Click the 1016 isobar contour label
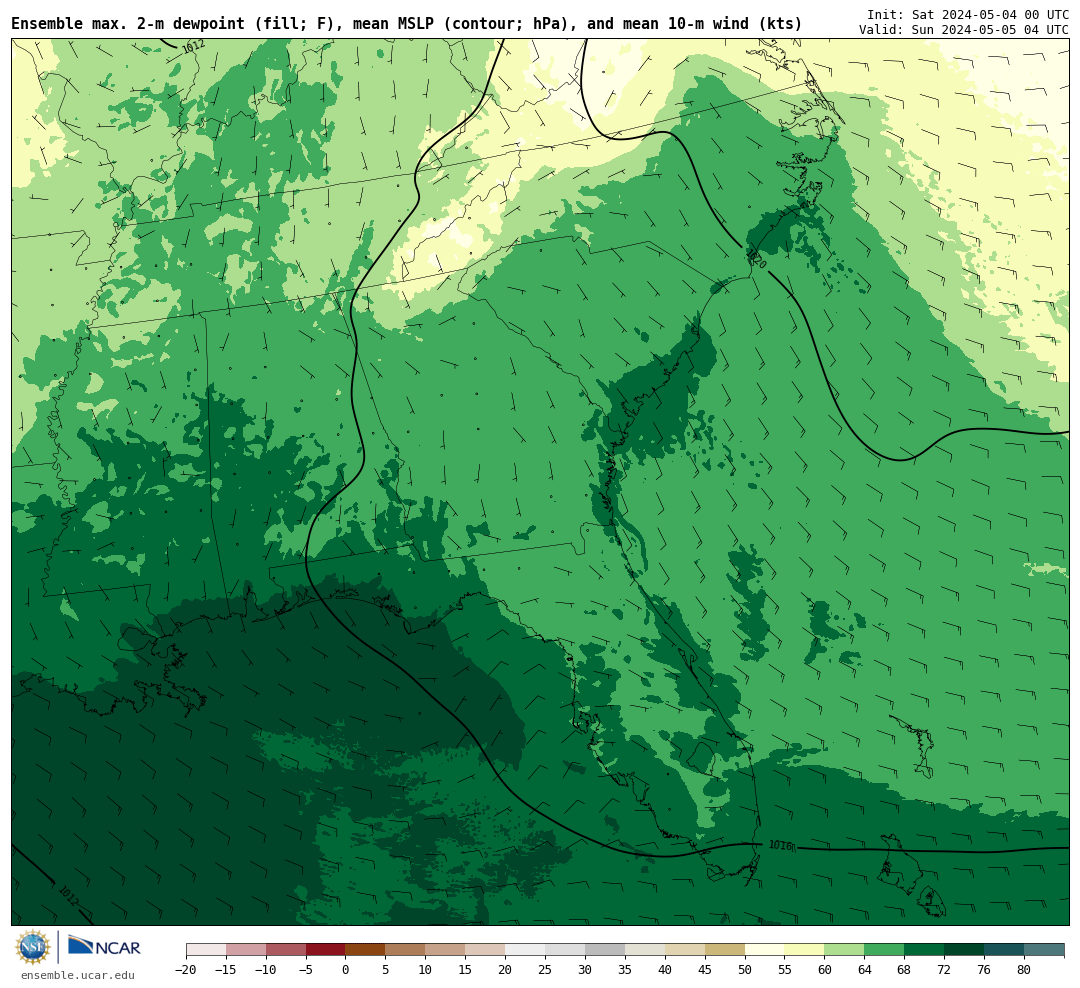Screen dimensions: 1080x988 (780, 845)
